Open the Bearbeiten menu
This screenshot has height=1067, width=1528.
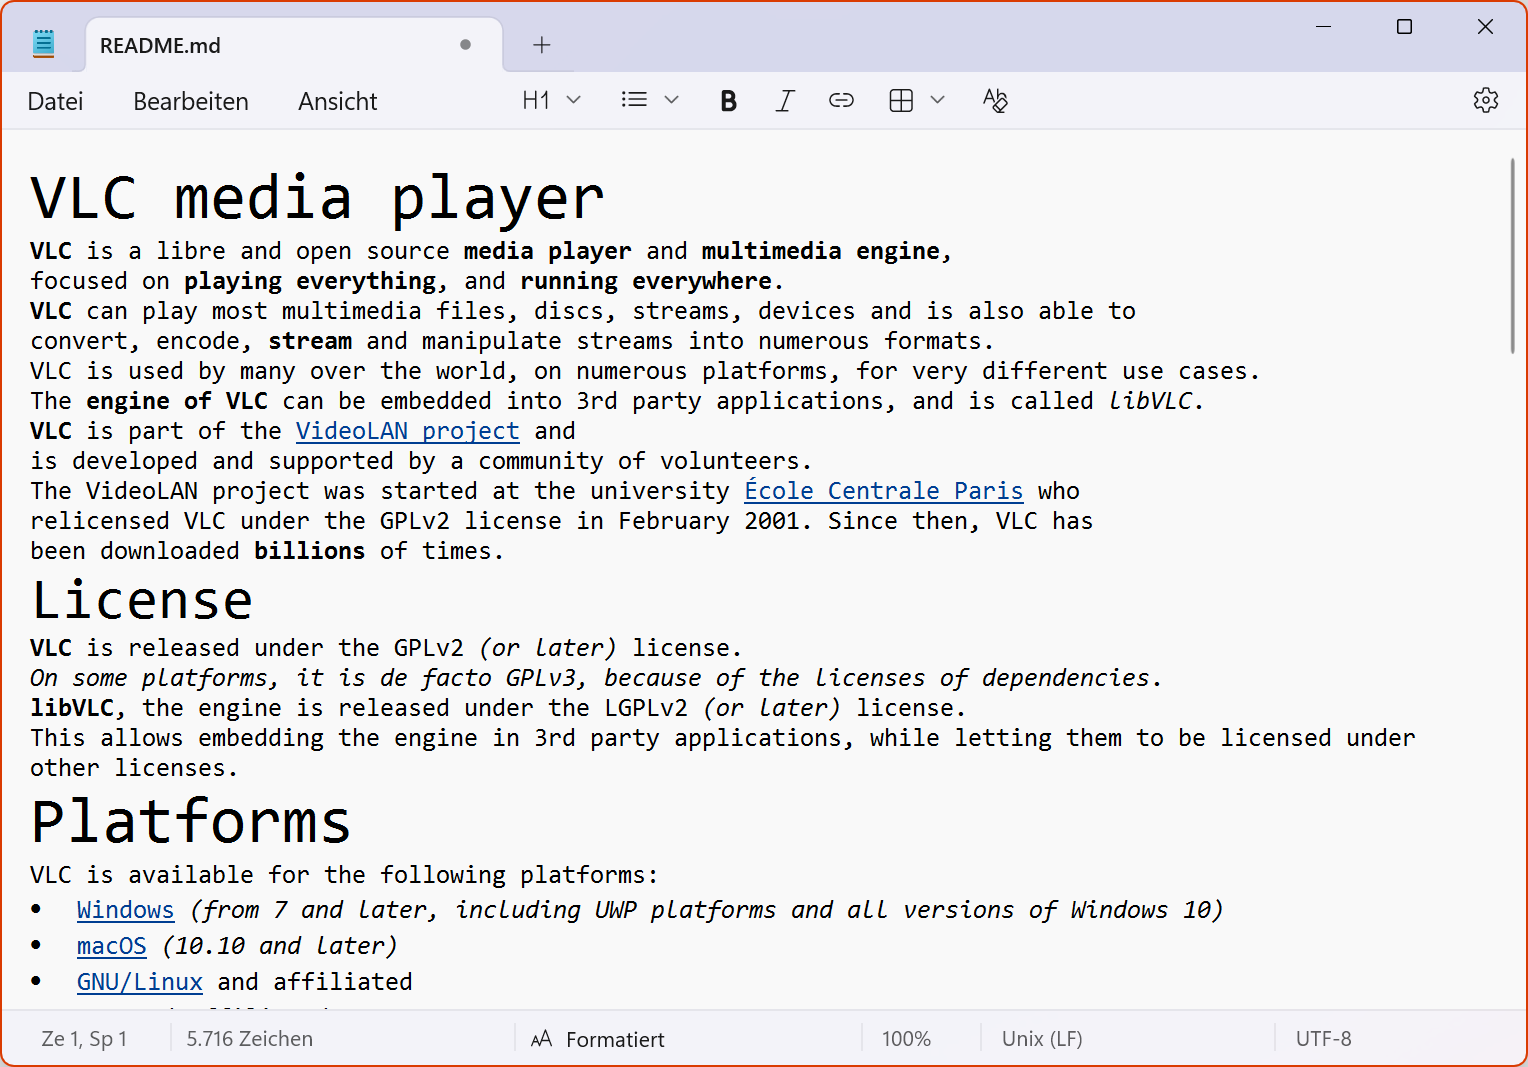tap(191, 101)
